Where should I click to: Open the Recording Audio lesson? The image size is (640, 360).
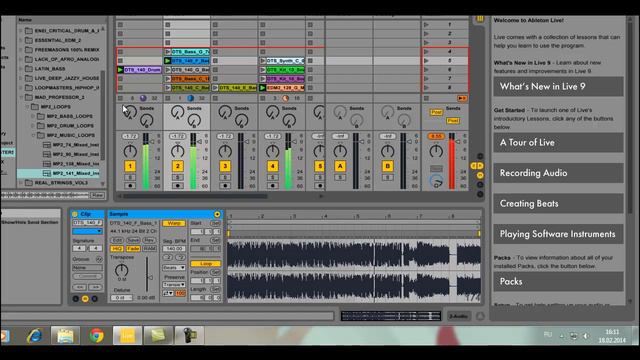point(558,173)
